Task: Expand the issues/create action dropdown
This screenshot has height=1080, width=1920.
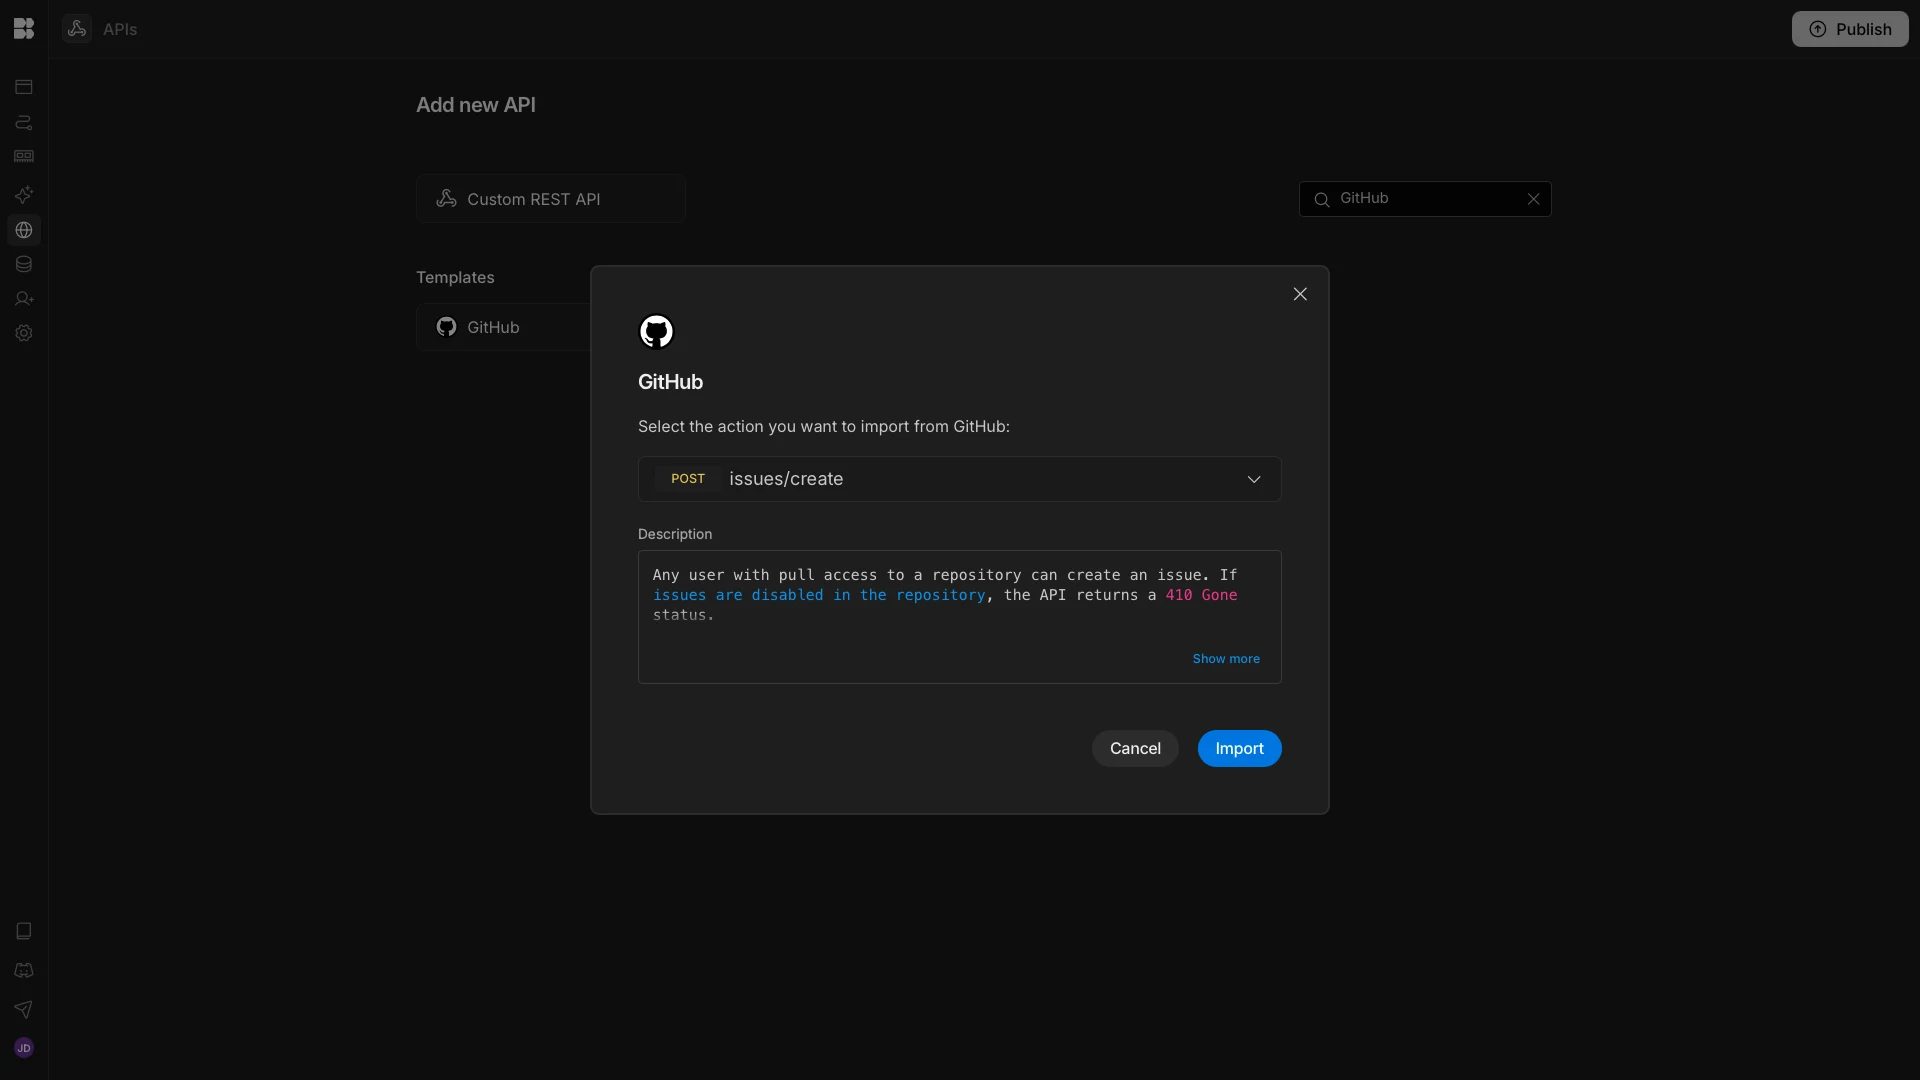Action: point(958,479)
